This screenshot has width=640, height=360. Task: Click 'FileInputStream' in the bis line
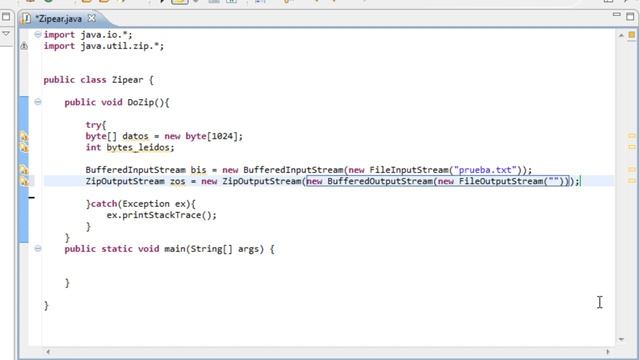click(409, 170)
